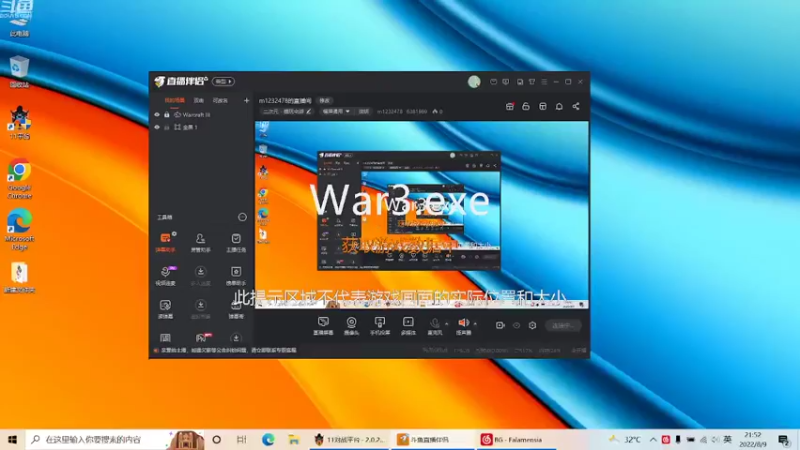Open the Windows notification center
Image resolution: width=800 pixels, height=450 pixels.
(784, 439)
